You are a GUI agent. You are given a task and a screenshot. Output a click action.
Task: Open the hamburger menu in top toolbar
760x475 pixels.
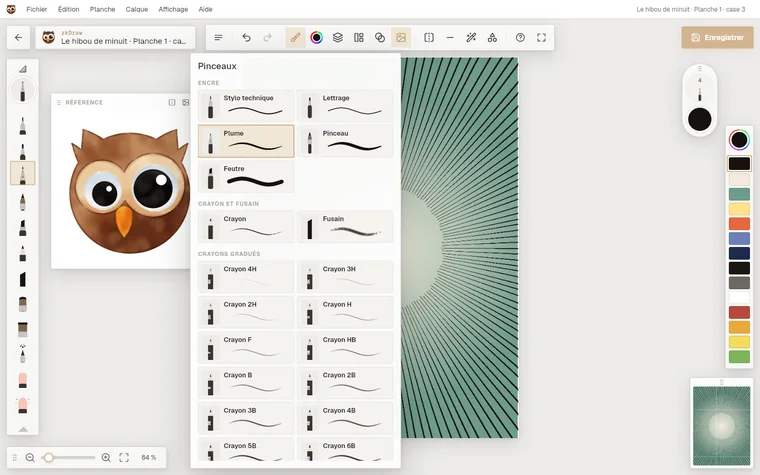[218, 37]
